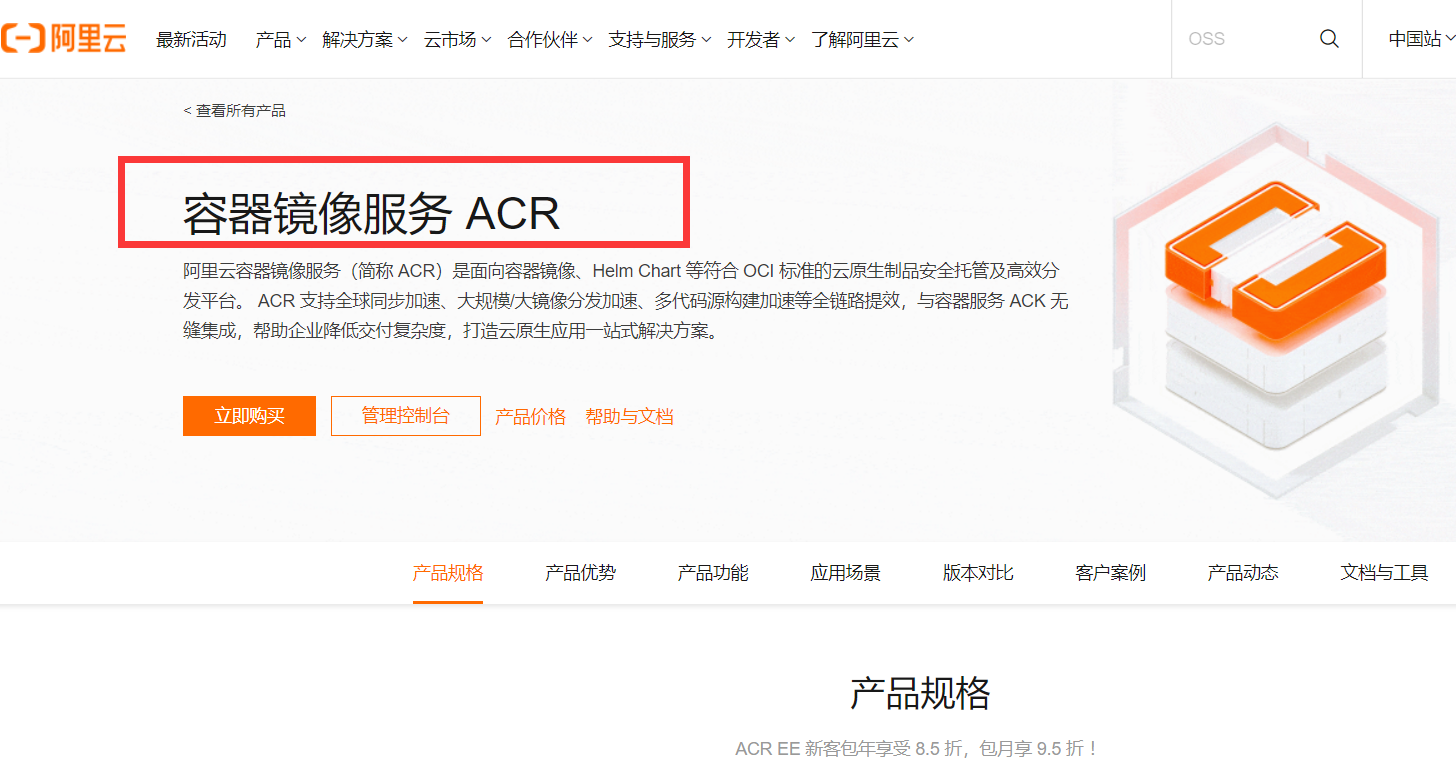Click the 容器镜像服务 ACR page title
The width and height of the screenshot is (1456, 765).
pos(371,213)
